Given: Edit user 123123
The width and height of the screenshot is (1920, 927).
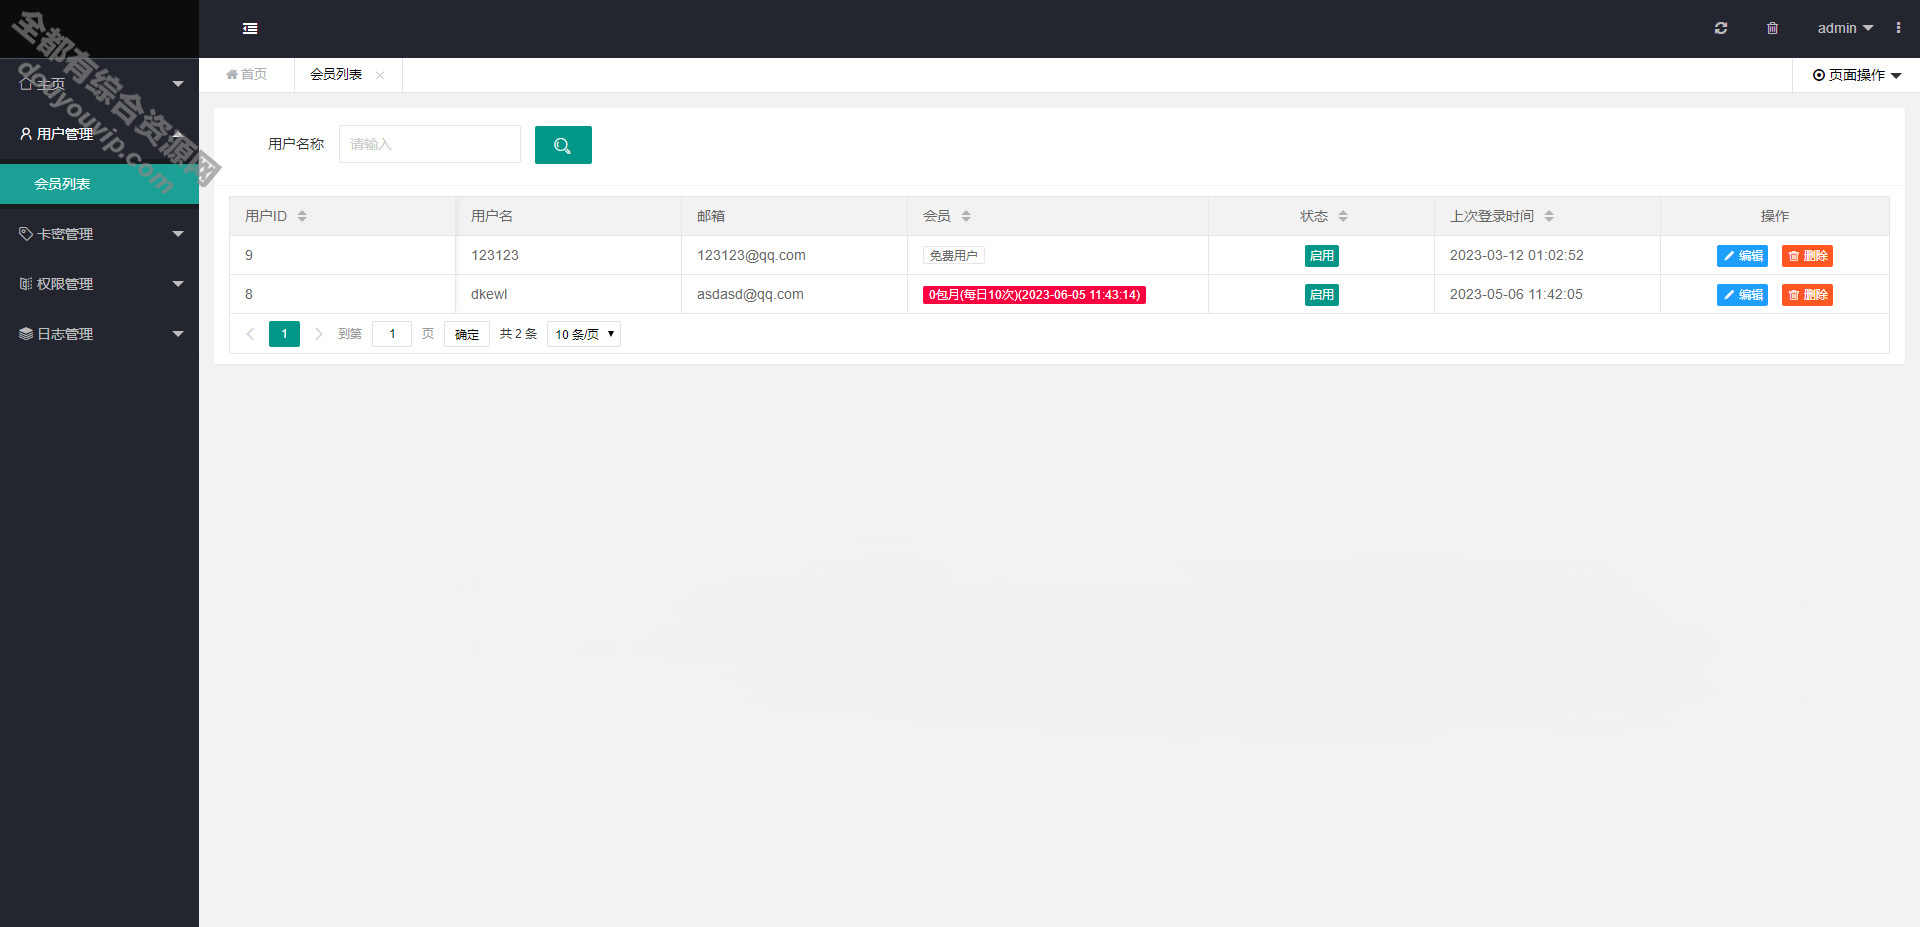Looking at the screenshot, I should [1742, 256].
